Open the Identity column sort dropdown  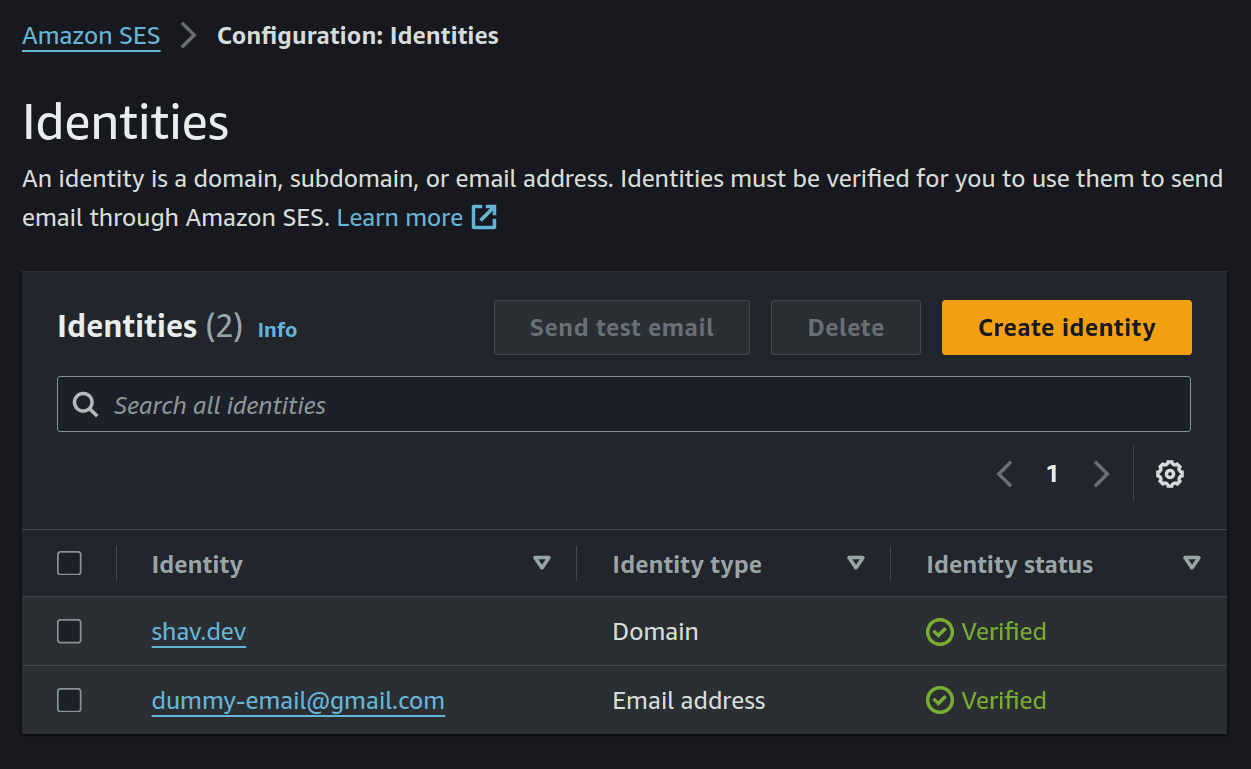pyautogui.click(x=542, y=563)
